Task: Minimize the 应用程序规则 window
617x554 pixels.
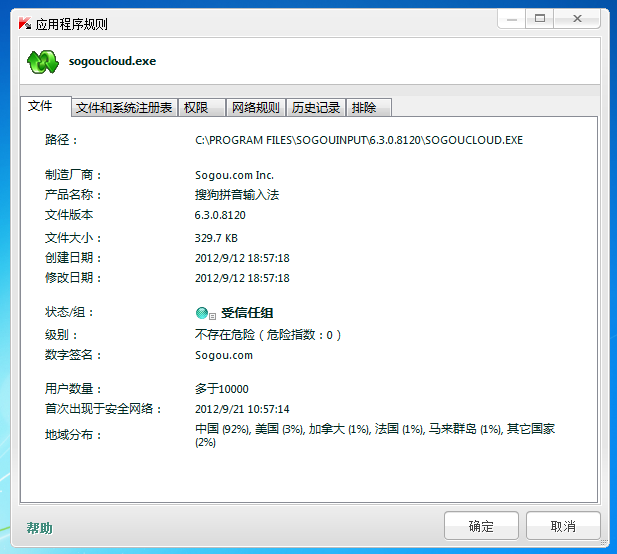Action: point(512,19)
